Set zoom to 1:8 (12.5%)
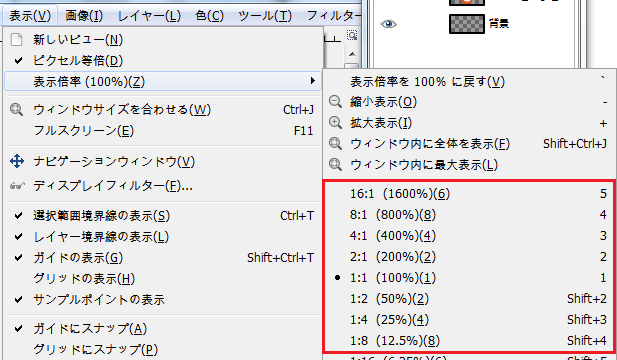Viewport: 617px width, 360px height. click(469, 340)
